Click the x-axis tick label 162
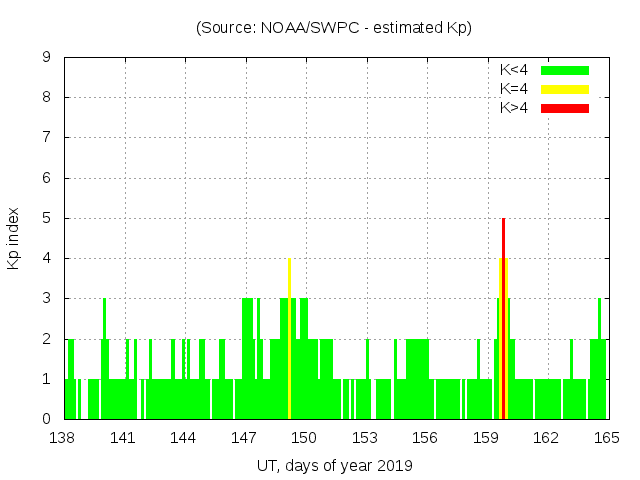Screen dimensions: 640x480 [546, 438]
